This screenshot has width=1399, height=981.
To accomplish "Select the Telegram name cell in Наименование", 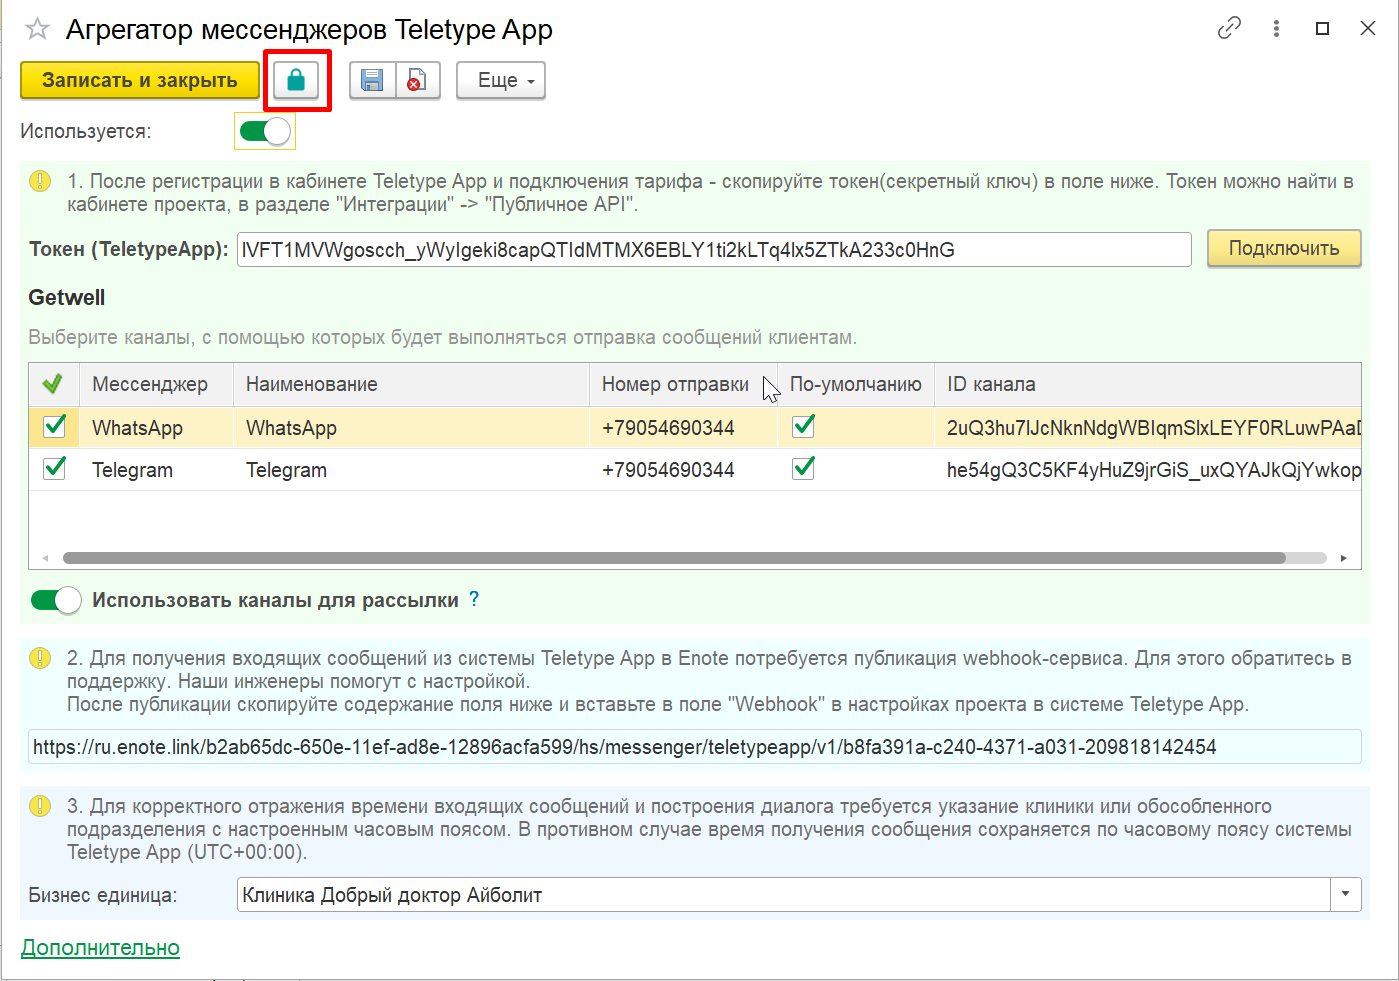I will [x=411, y=470].
